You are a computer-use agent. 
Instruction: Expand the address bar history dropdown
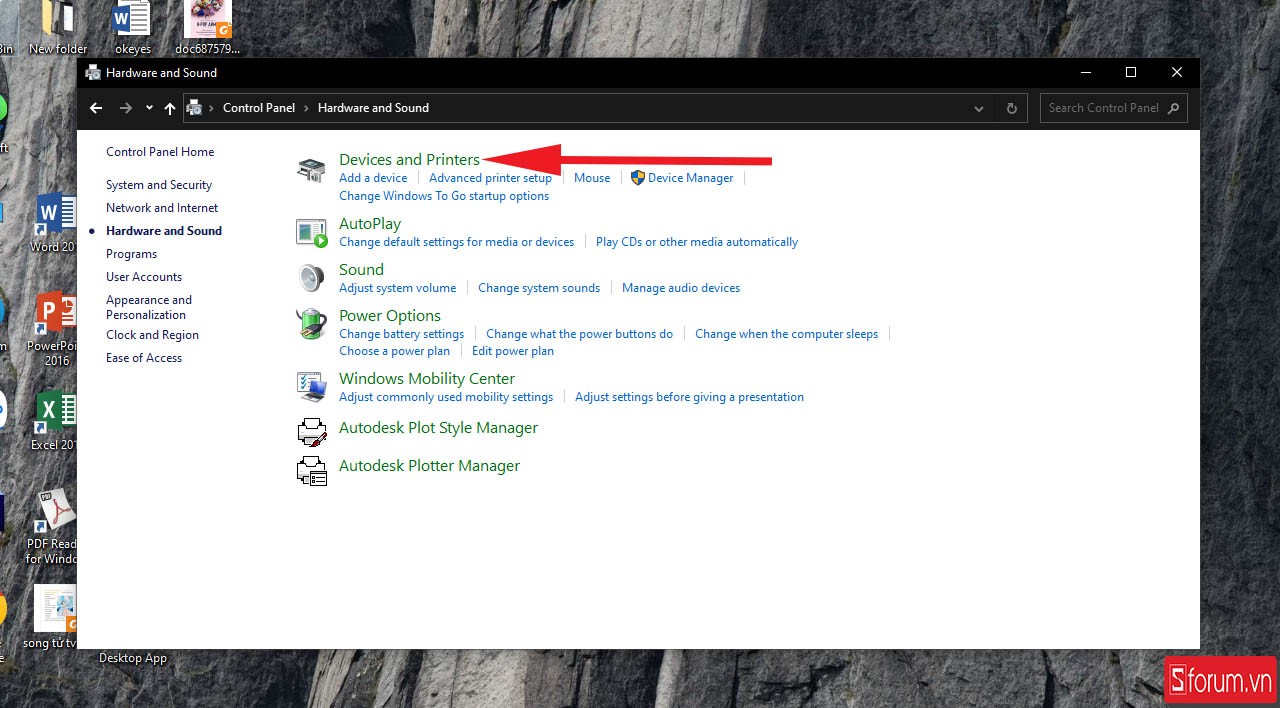pos(979,108)
